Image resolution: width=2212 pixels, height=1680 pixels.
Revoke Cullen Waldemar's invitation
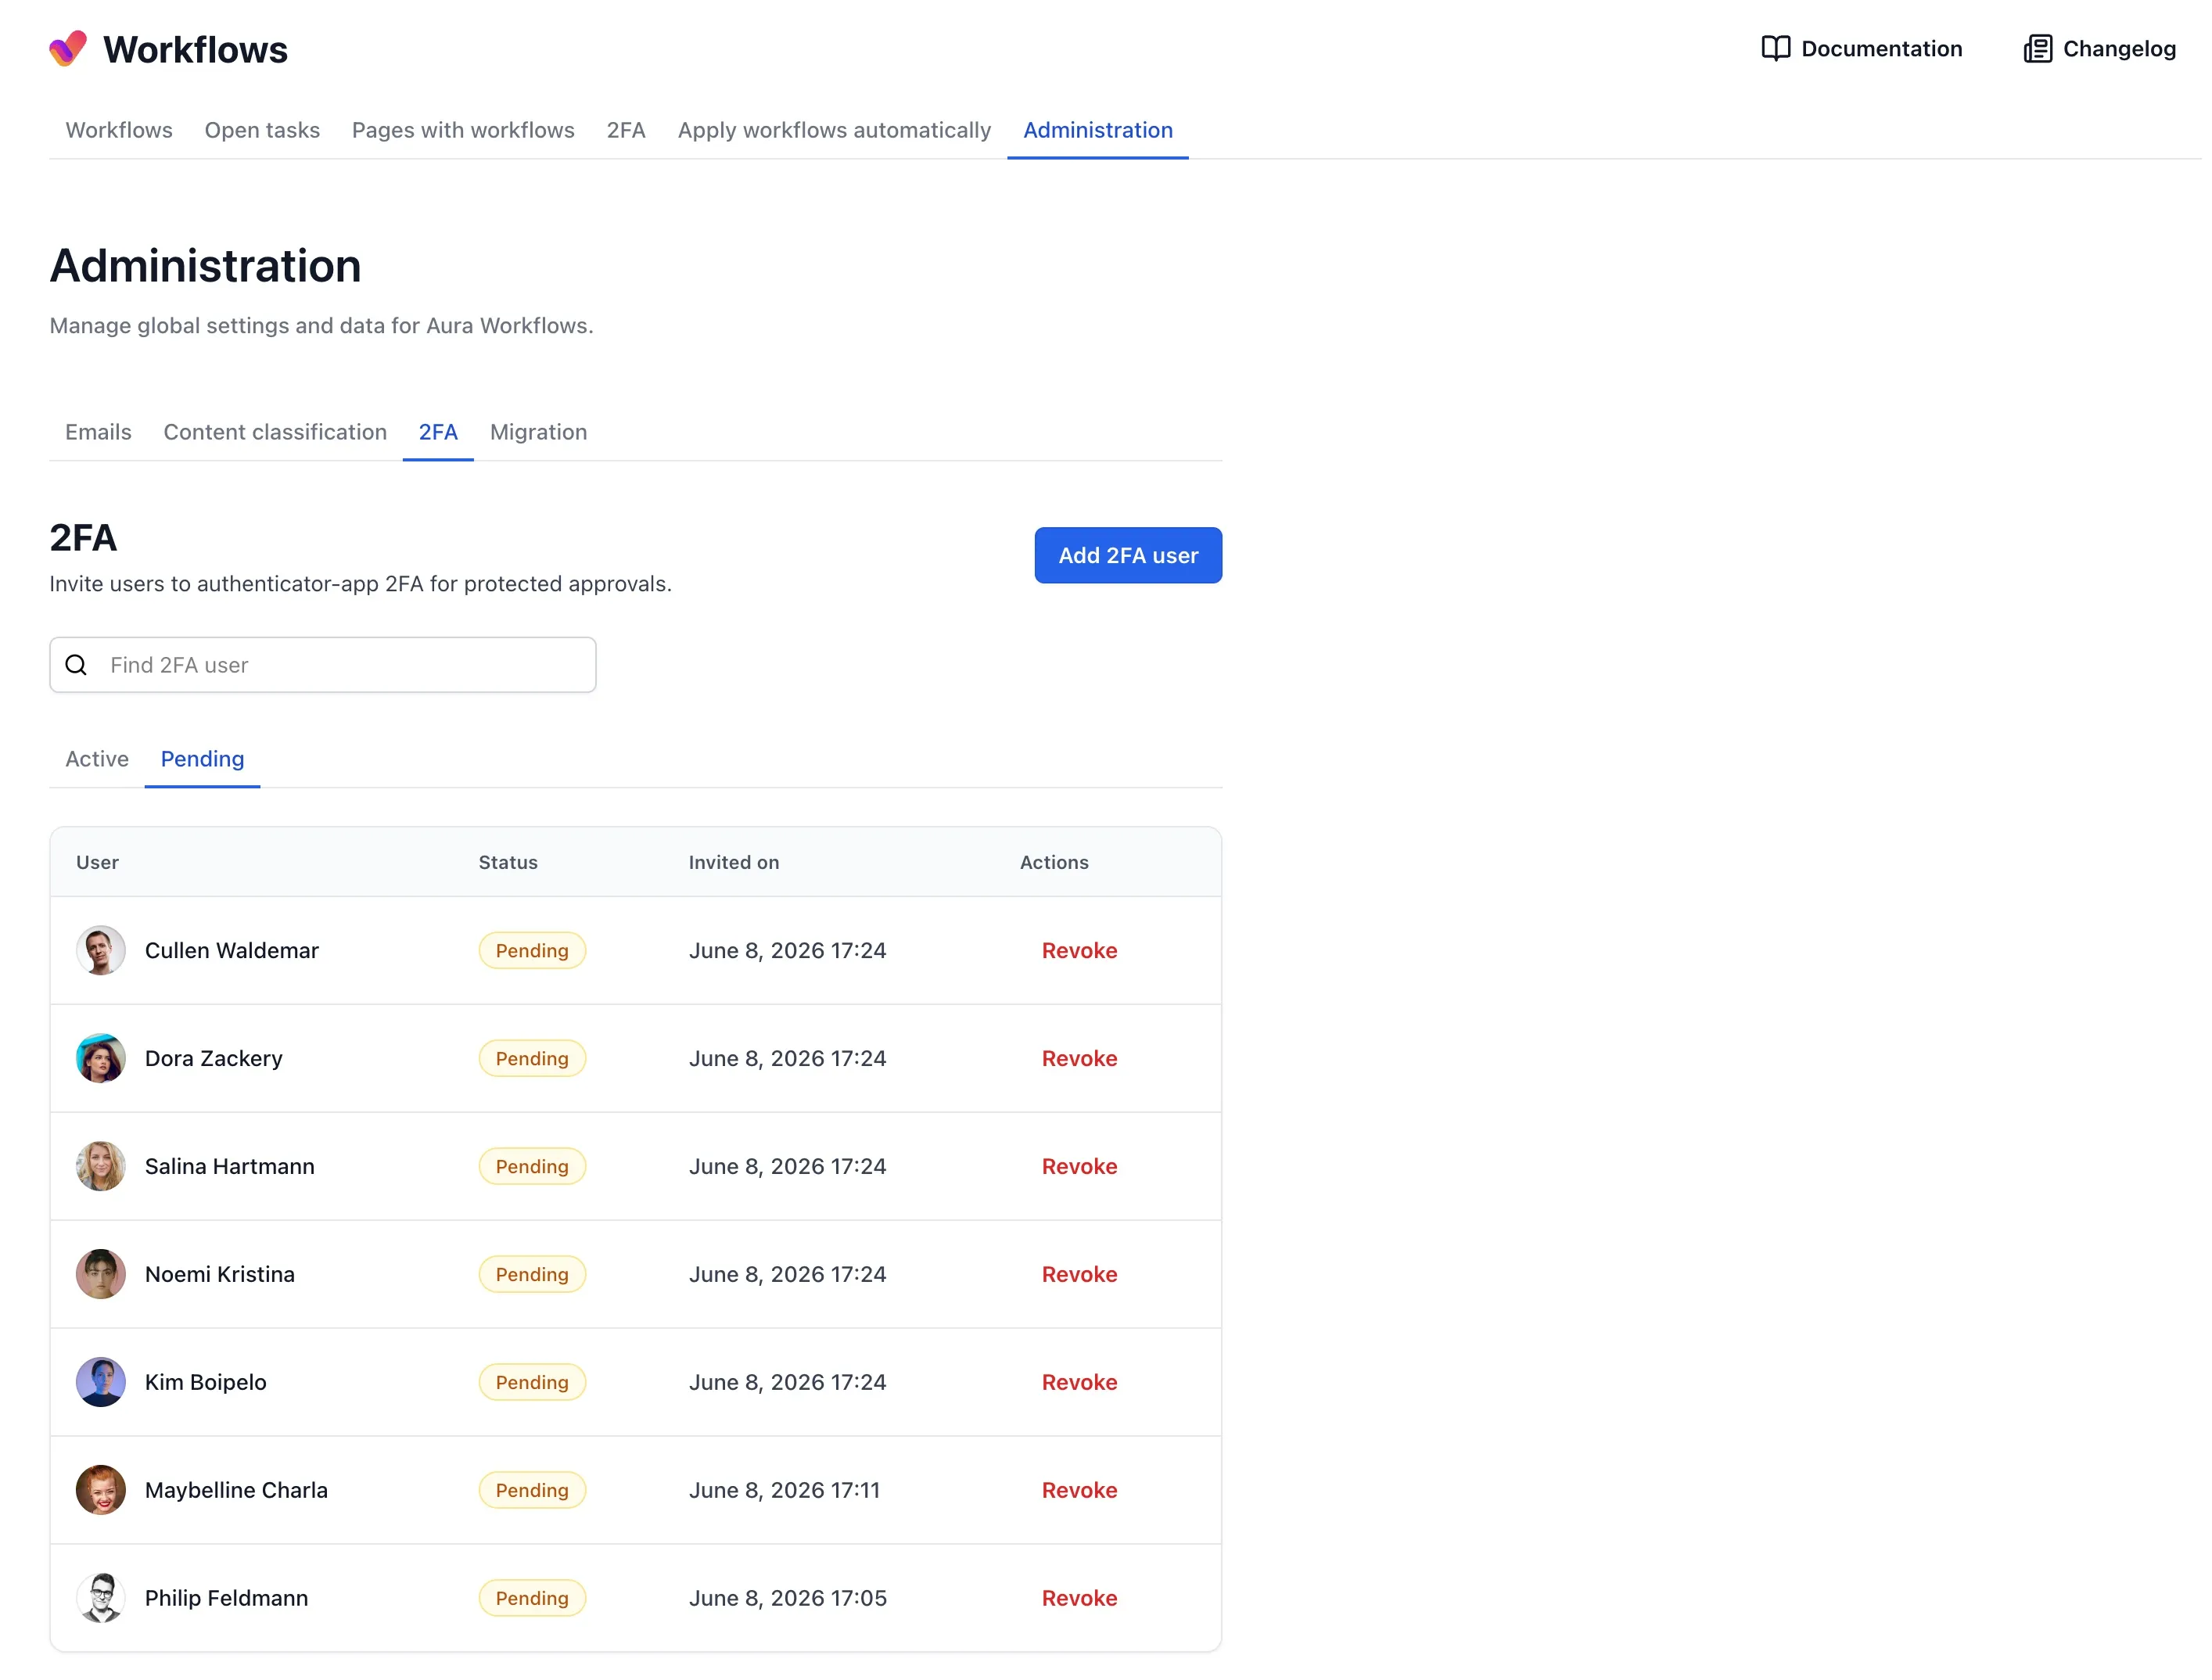point(1079,950)
